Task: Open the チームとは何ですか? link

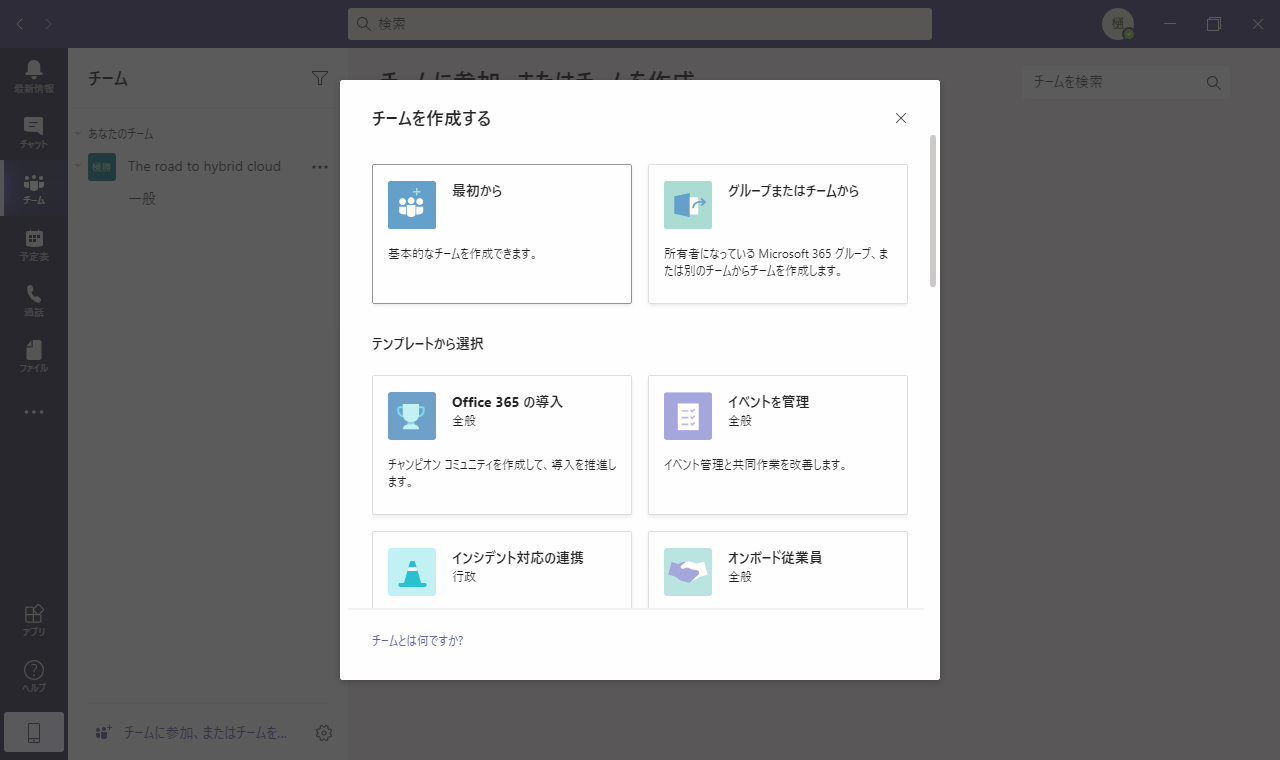Action: (x=417, y=641)
